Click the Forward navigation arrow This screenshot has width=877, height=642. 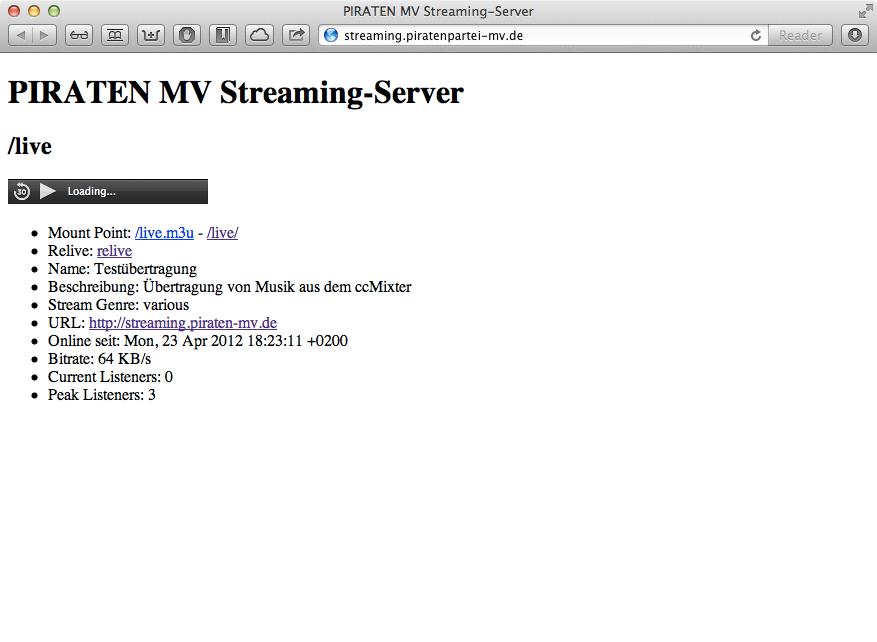(x=45, y=35)
